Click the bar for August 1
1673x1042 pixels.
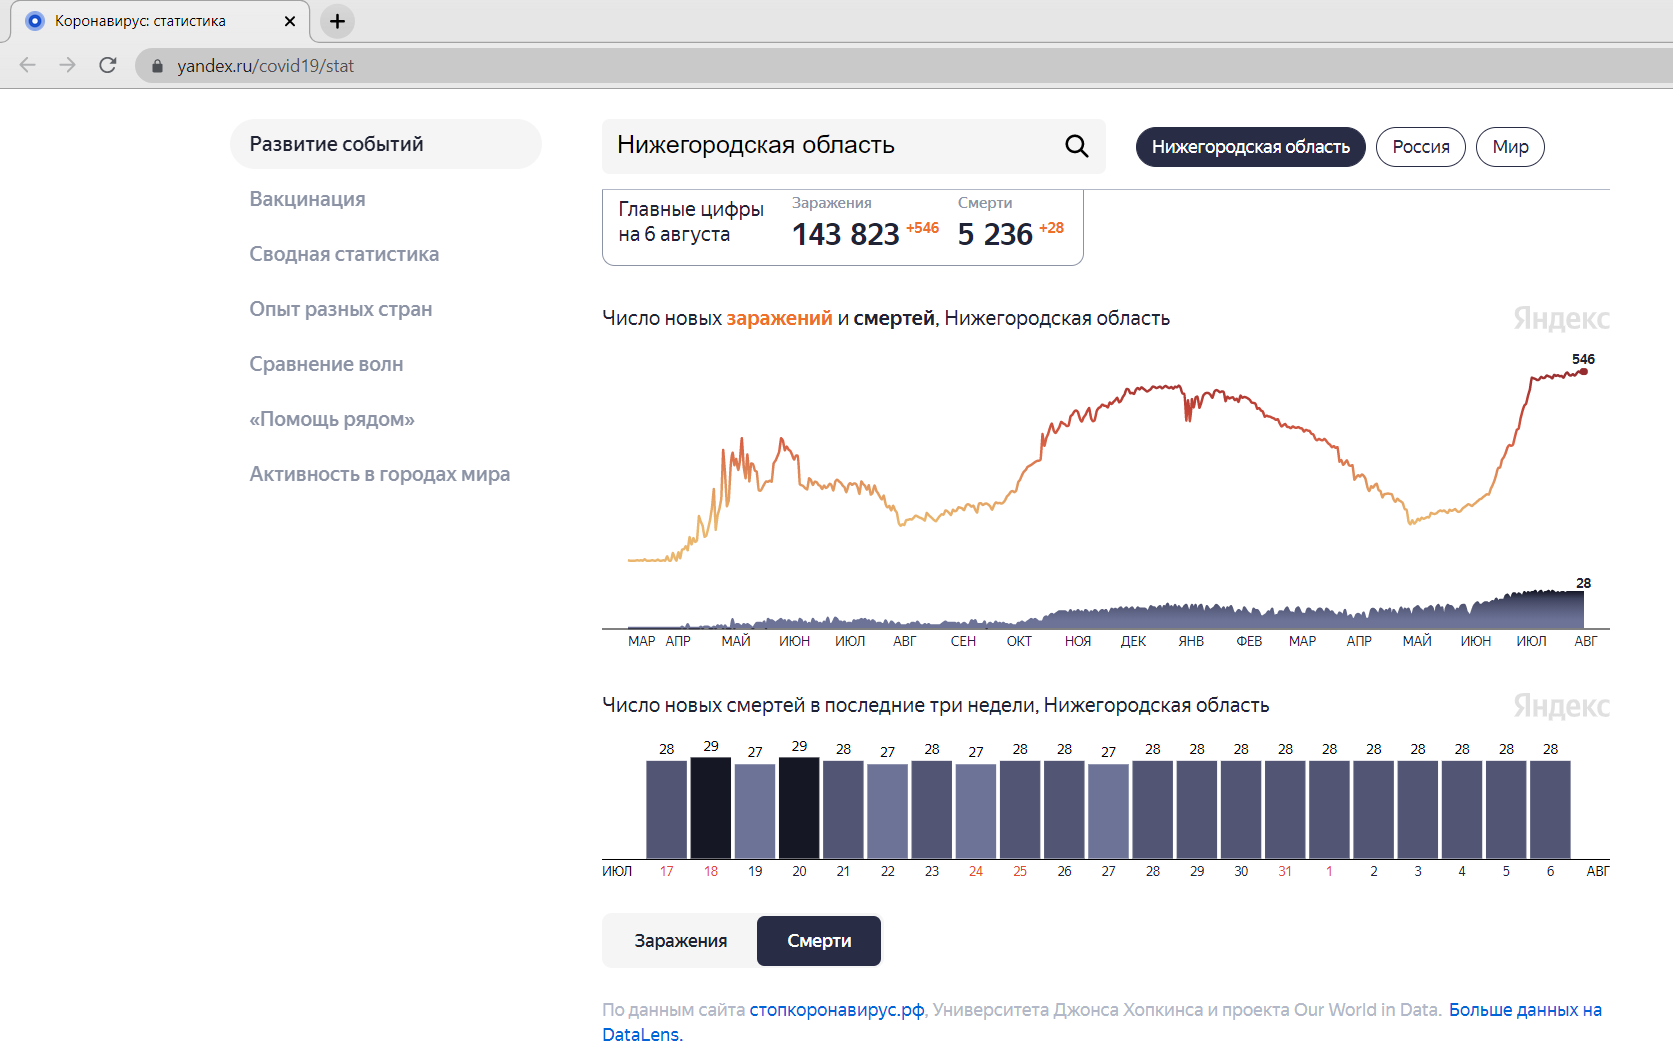pos(1329,810)
